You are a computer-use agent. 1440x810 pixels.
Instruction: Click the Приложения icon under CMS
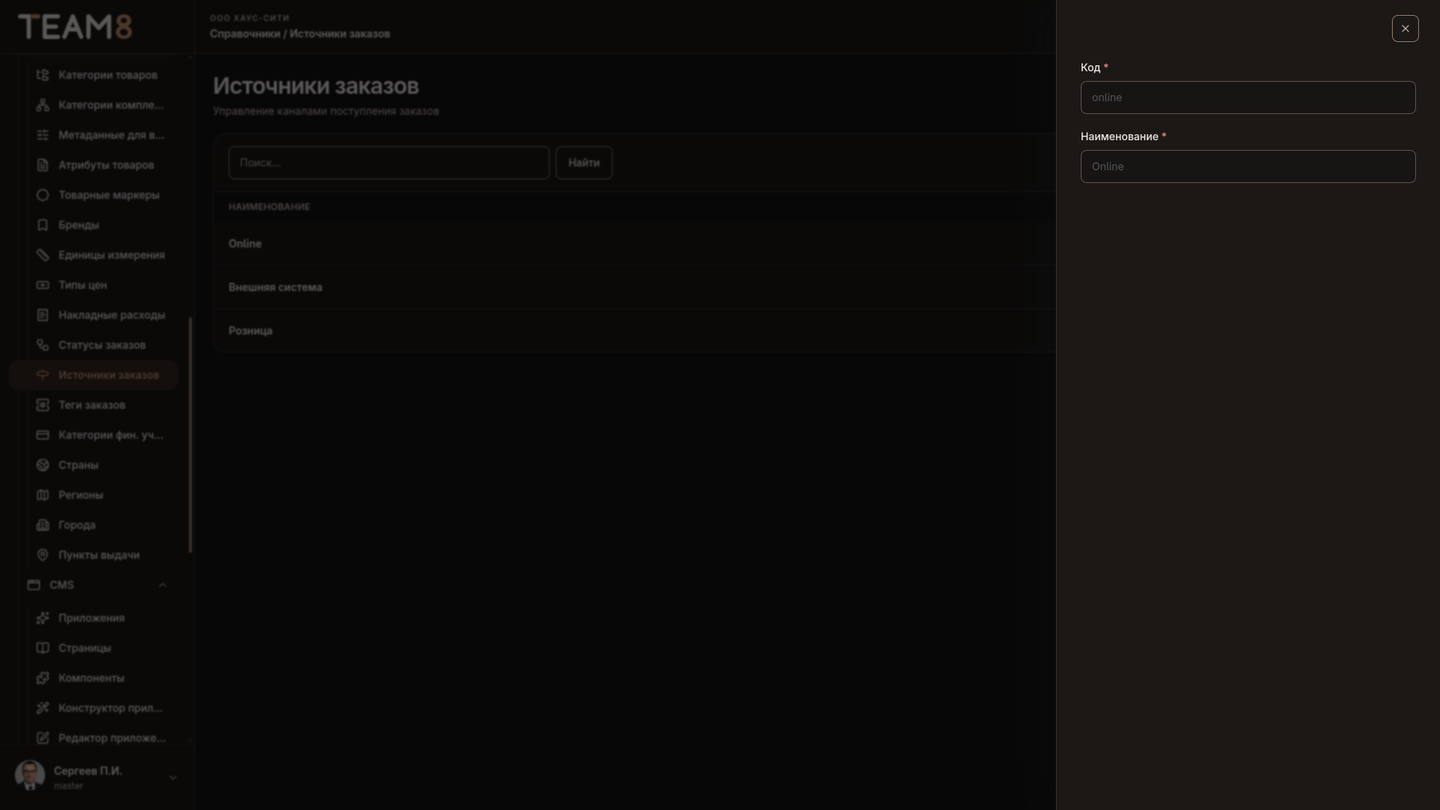42,618
